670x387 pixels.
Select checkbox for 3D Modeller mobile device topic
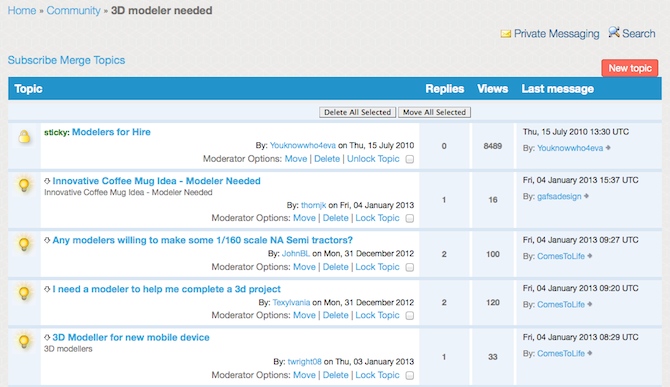pos(409,375)
